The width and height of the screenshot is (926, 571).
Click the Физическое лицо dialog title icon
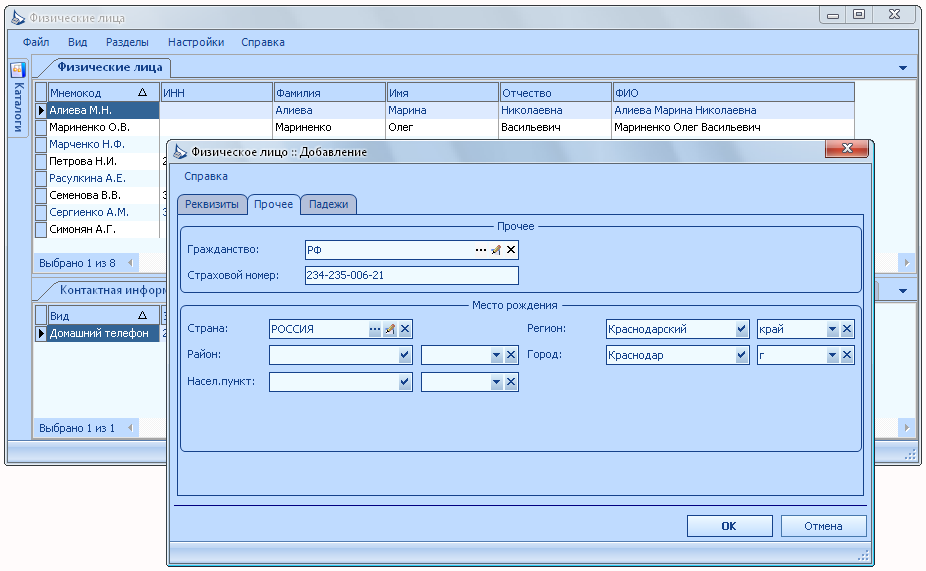point(180,152)
